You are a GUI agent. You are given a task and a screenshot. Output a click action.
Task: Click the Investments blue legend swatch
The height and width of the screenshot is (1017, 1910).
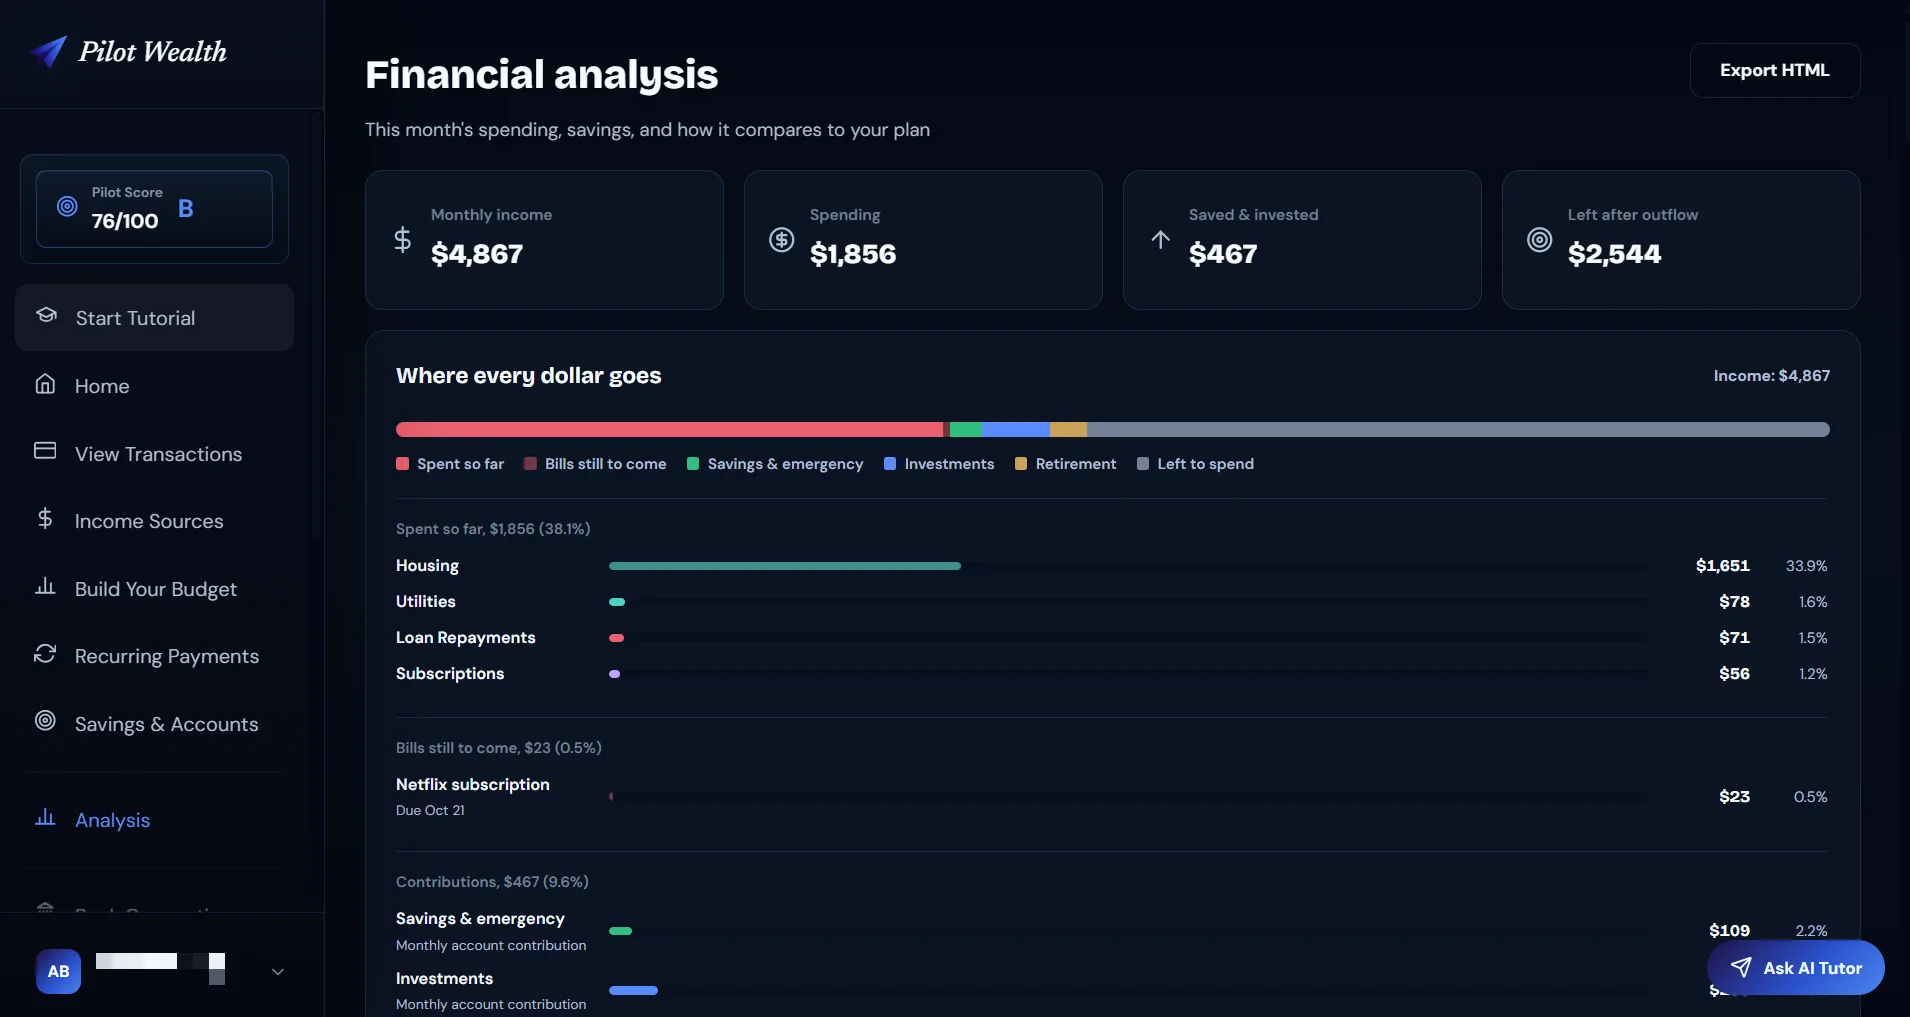point(890,464)
